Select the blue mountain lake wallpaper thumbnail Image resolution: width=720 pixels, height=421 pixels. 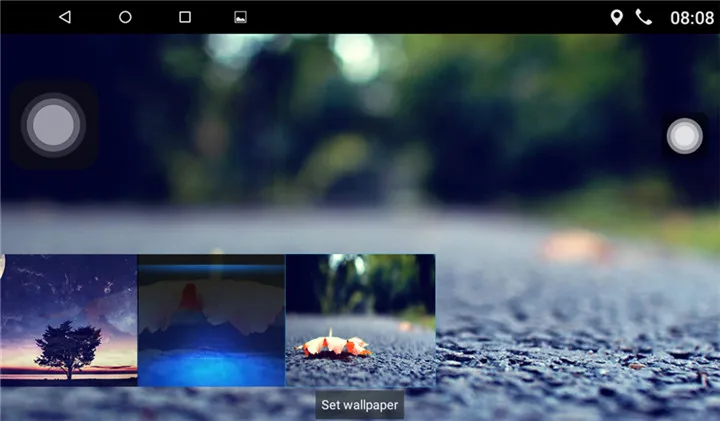[x=211, y=320]
